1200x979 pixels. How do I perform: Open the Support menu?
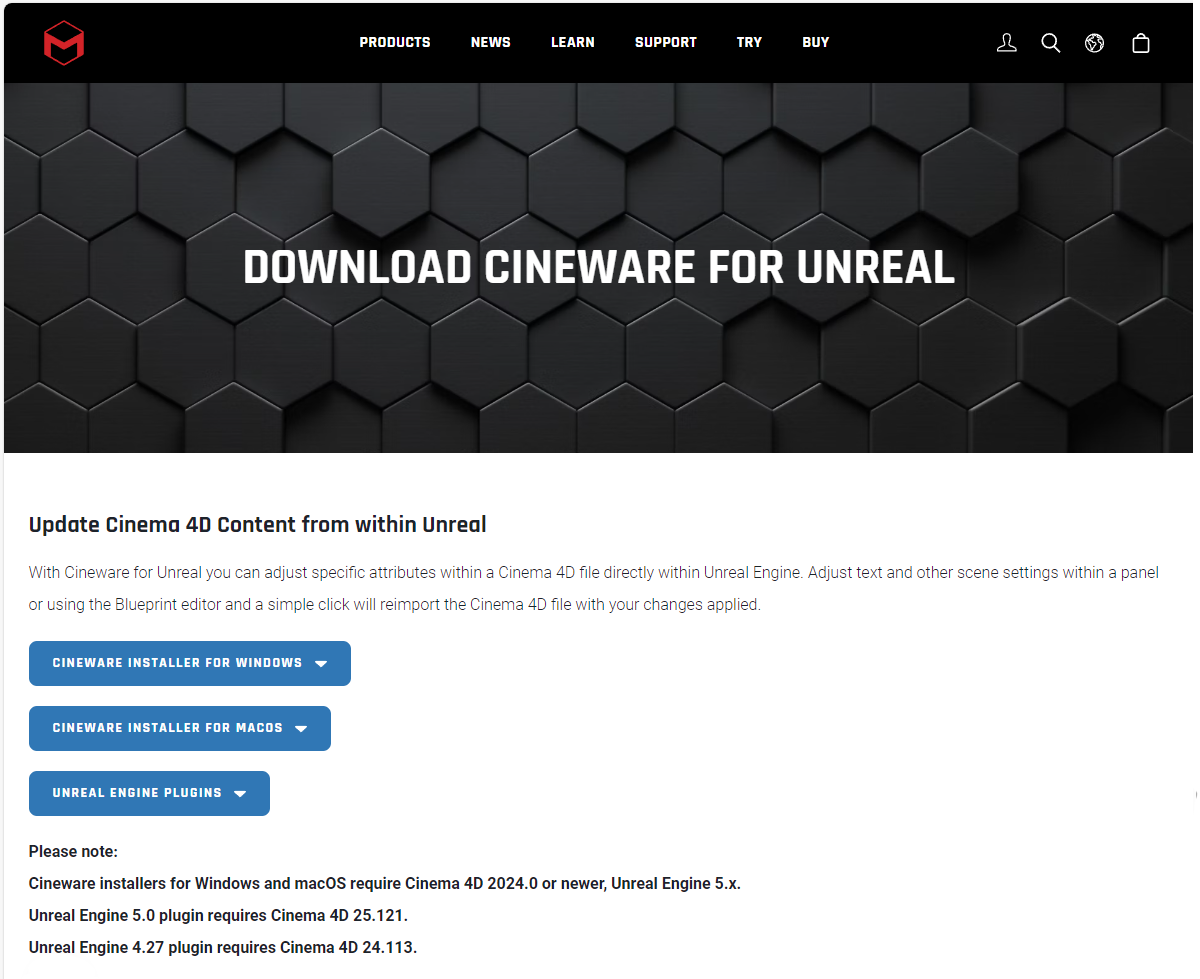point(666,42)
